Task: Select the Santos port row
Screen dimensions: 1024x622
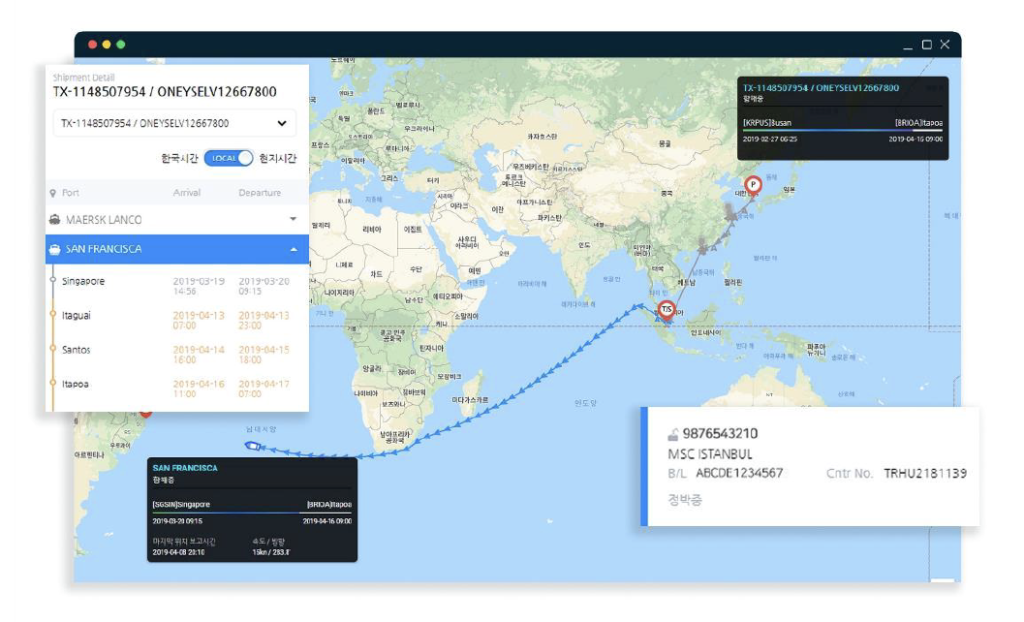Action: point(177,354)
